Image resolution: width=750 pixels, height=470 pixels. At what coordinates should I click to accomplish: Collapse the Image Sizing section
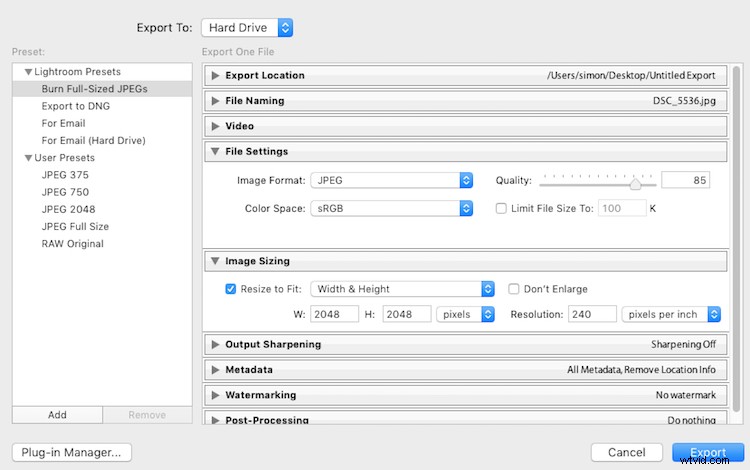(x=215, y=261)
